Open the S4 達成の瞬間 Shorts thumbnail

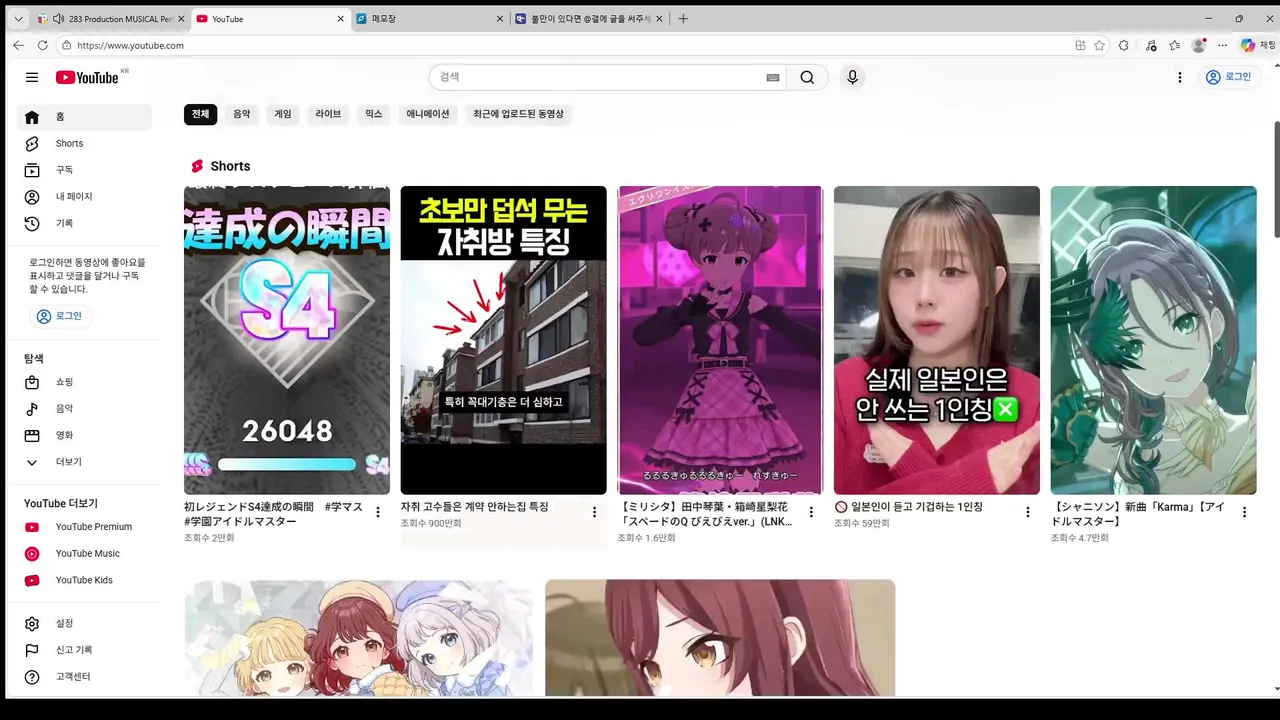(287, 340)
